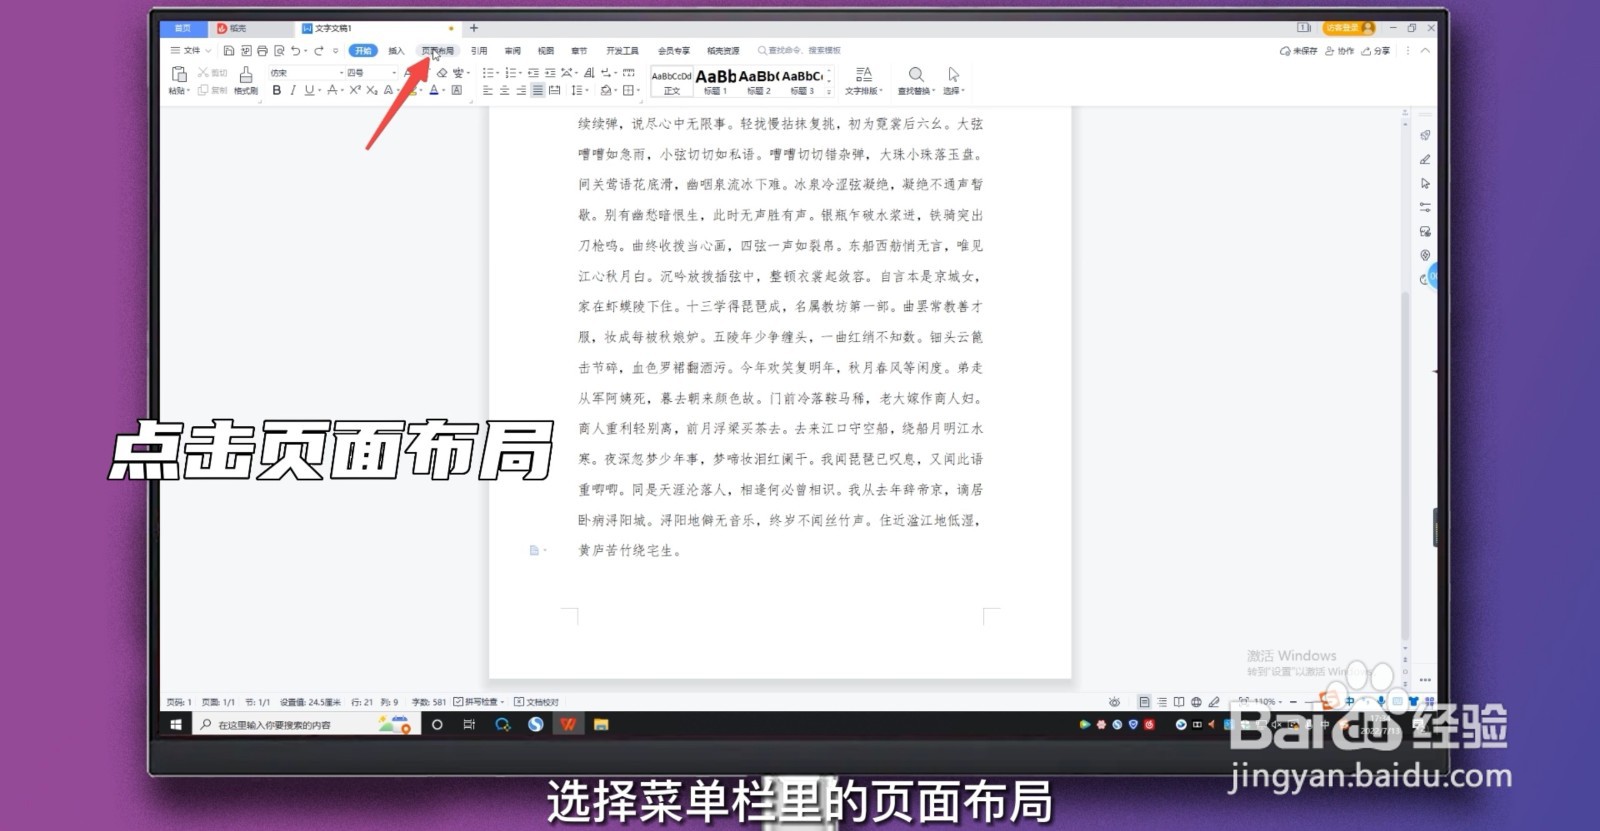The height and width of the screenshot is (831, 1600).
Task: Toggle Underline formatting
Action: click(x=309, y=90)
